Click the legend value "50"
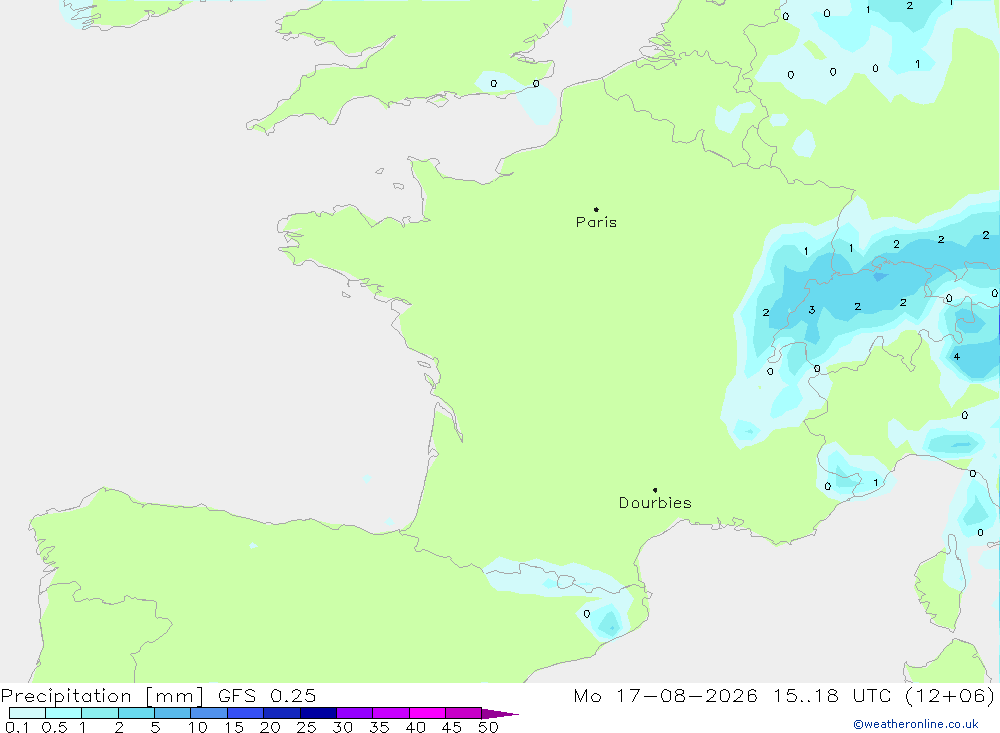1000x733 pixels. pos(488,727)
